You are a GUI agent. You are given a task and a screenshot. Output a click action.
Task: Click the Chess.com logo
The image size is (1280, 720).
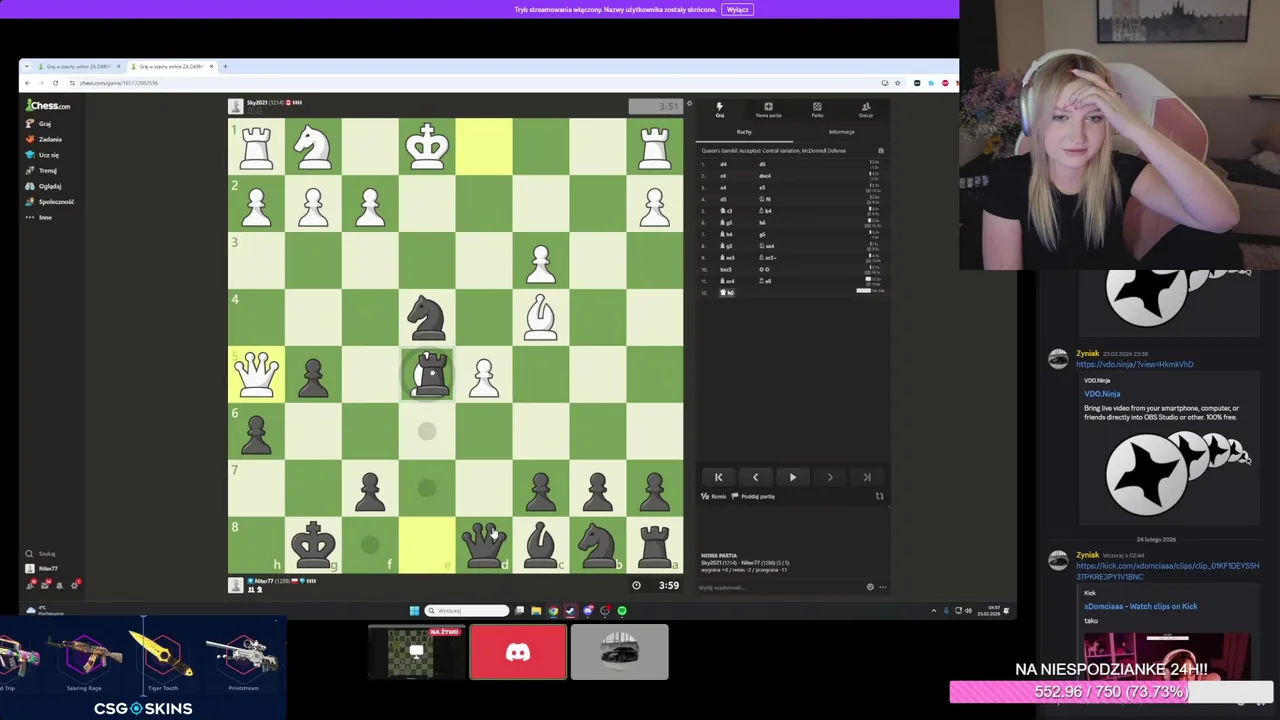[48, 105]
